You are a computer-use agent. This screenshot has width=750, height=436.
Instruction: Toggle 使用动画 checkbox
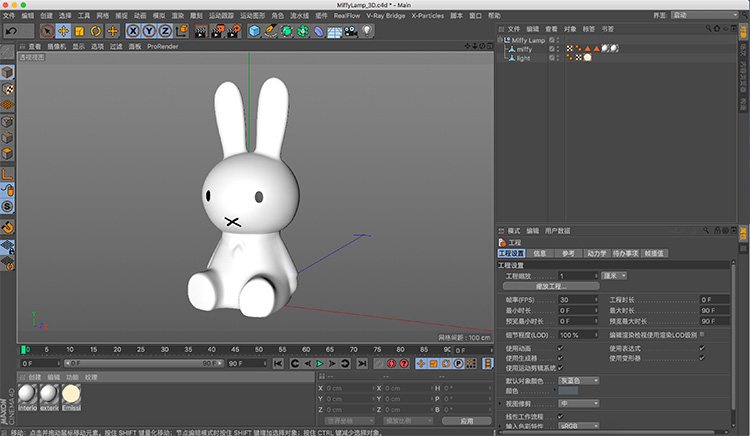click(561, 348)
